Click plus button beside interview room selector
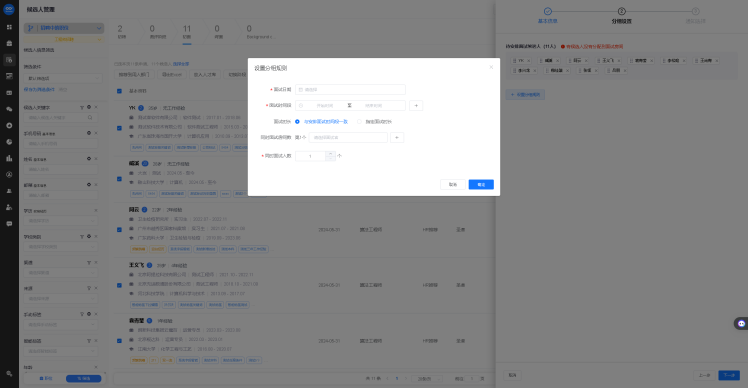Viewport: 748px width, 389px height. [x=397, y=137]
